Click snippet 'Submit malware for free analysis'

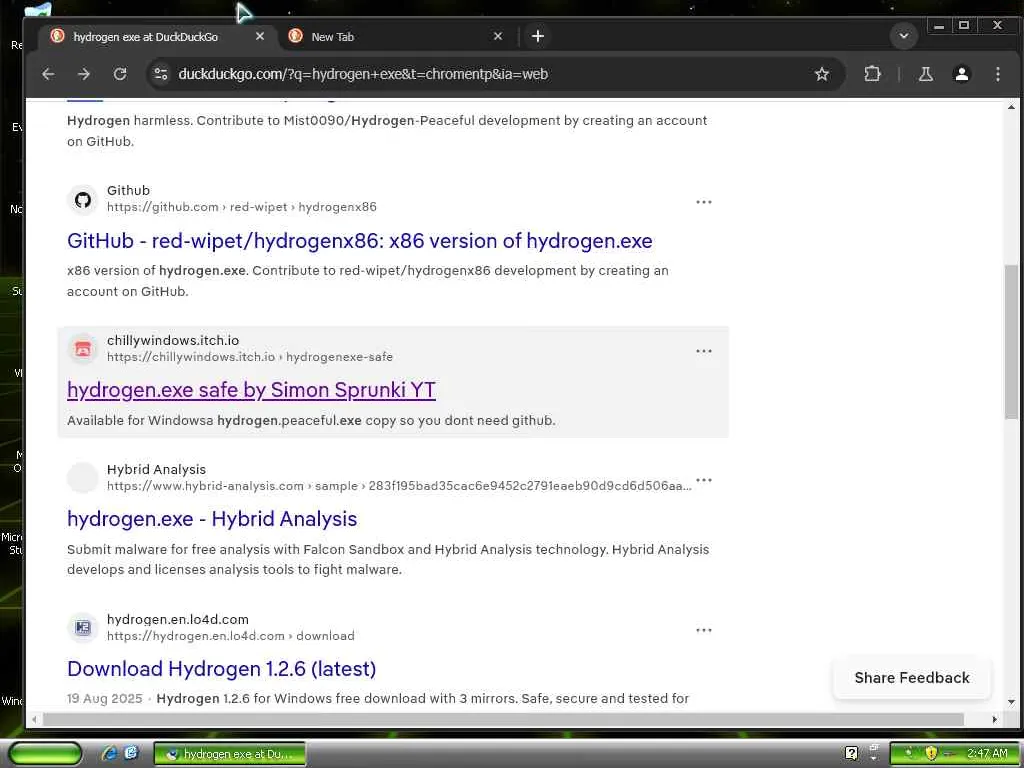click(388, 560)
